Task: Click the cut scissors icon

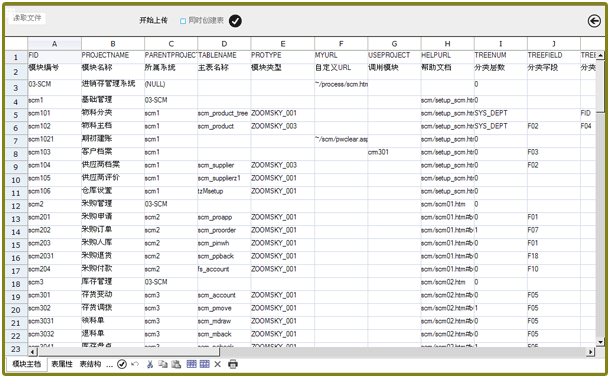Action: 150,364
